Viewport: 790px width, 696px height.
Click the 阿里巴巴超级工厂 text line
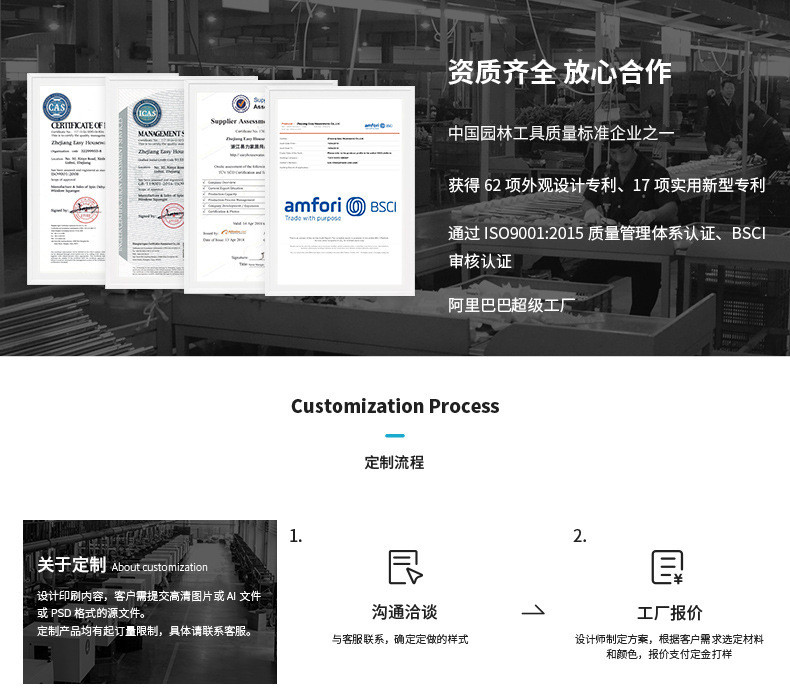click(x=511, y=305)
